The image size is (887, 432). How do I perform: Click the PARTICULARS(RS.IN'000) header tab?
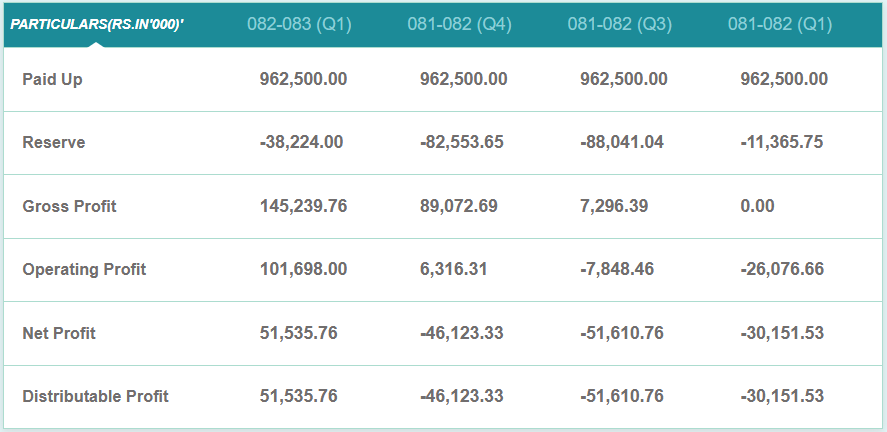97,23
